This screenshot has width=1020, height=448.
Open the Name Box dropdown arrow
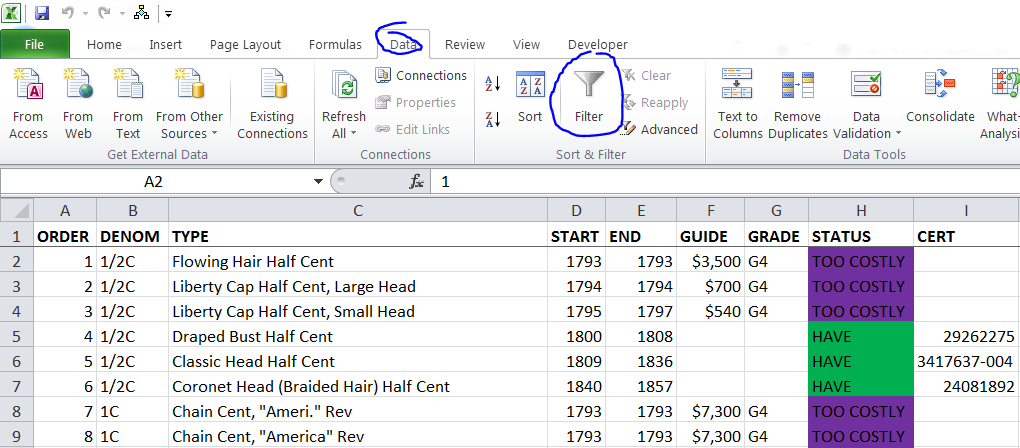318,182
